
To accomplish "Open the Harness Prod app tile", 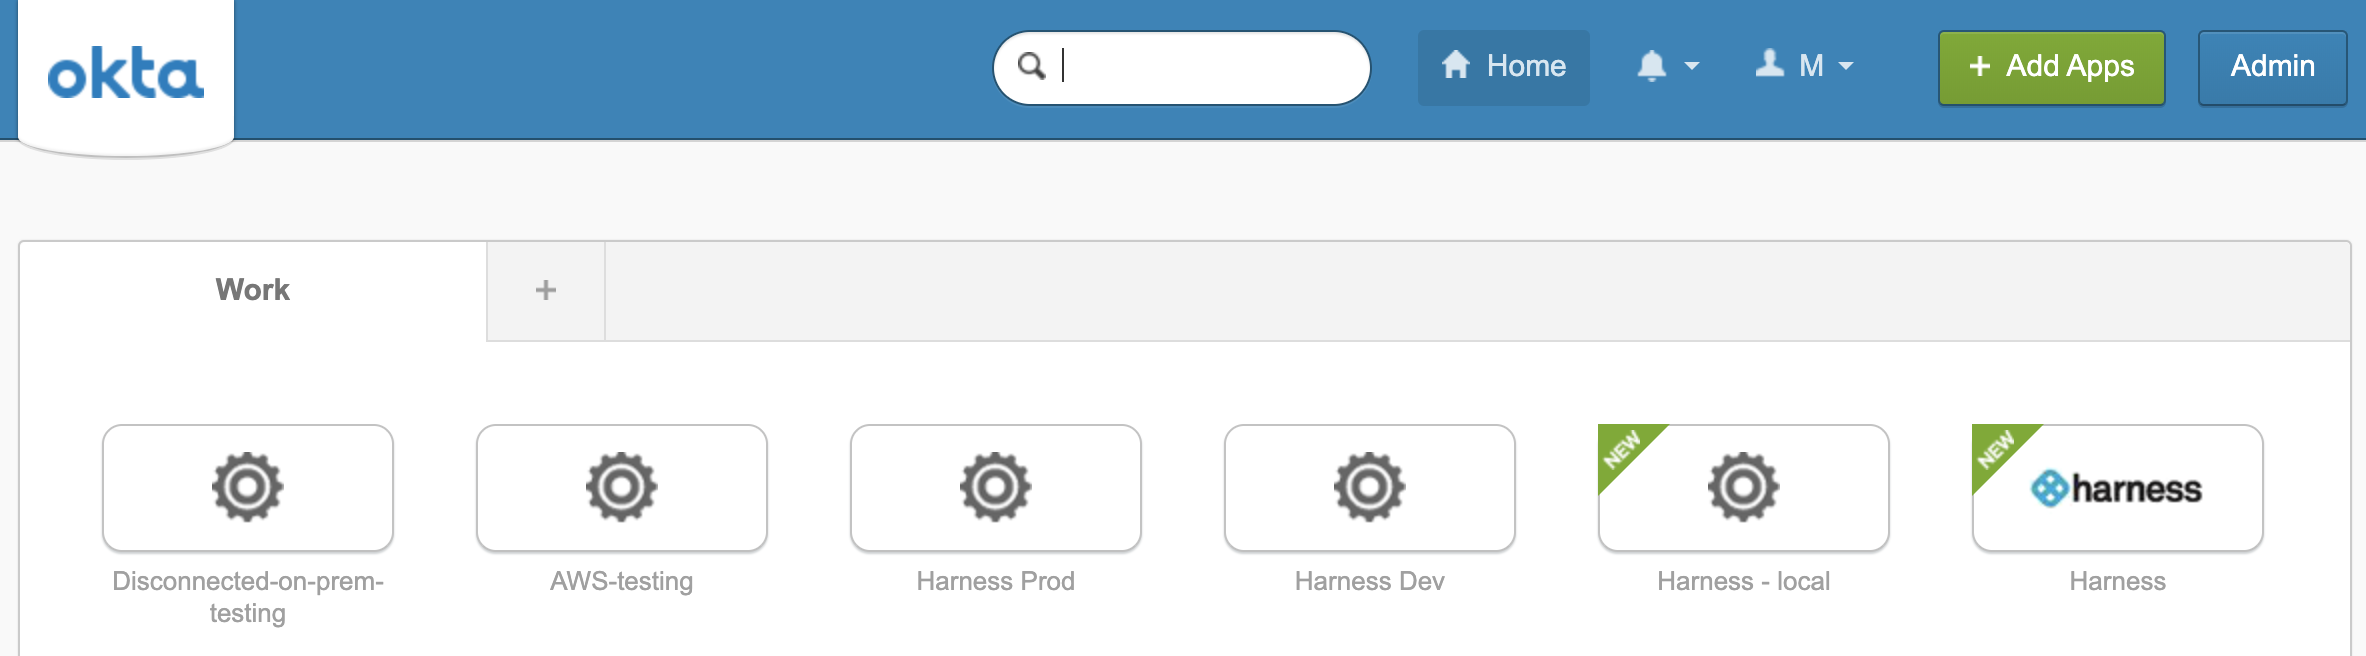I will pos(996,488).
